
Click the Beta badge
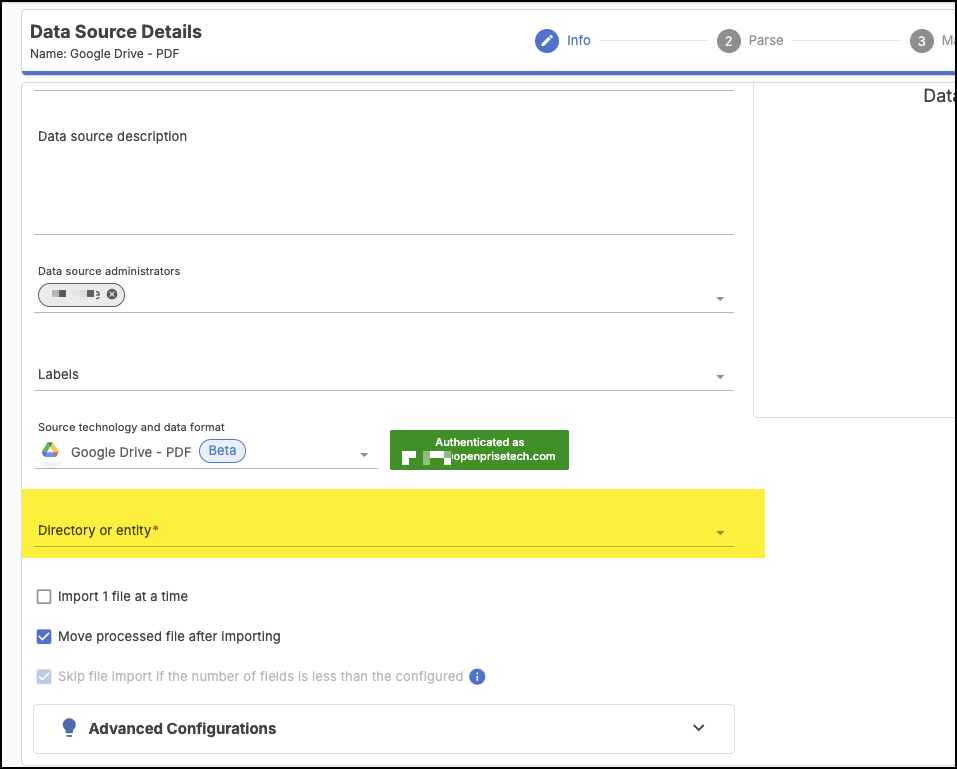(222, 451)
